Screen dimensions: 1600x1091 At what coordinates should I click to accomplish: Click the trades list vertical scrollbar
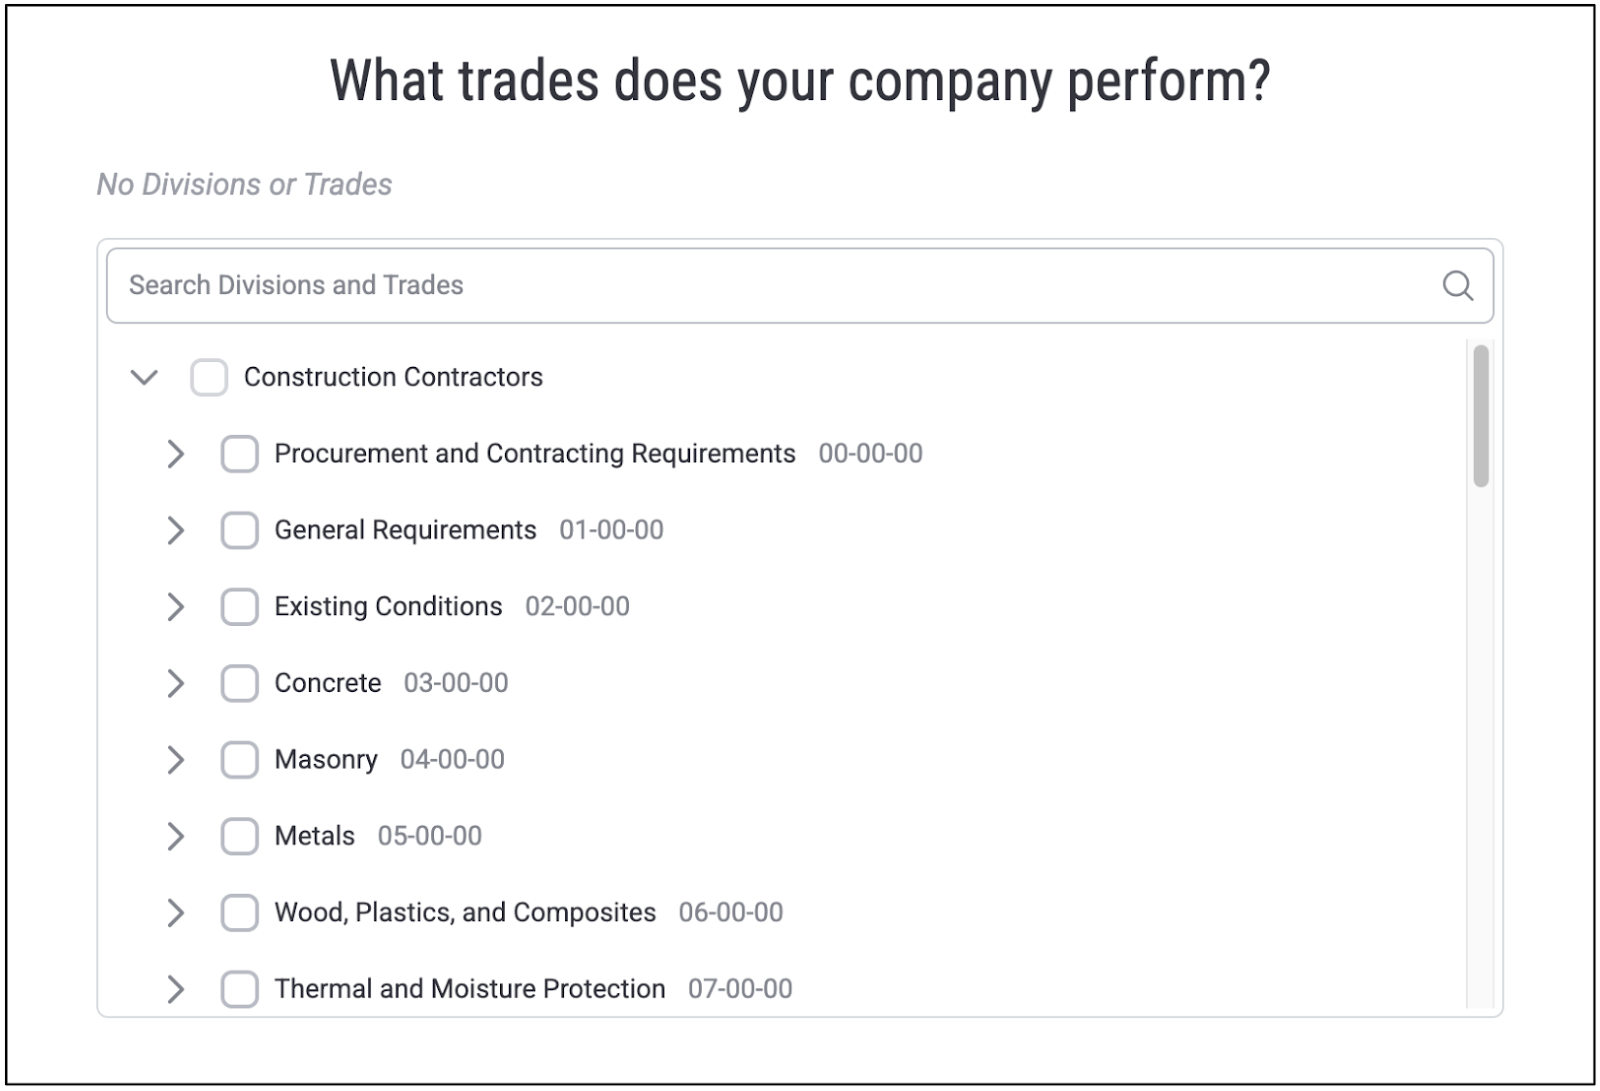(x=1481, y=416)
